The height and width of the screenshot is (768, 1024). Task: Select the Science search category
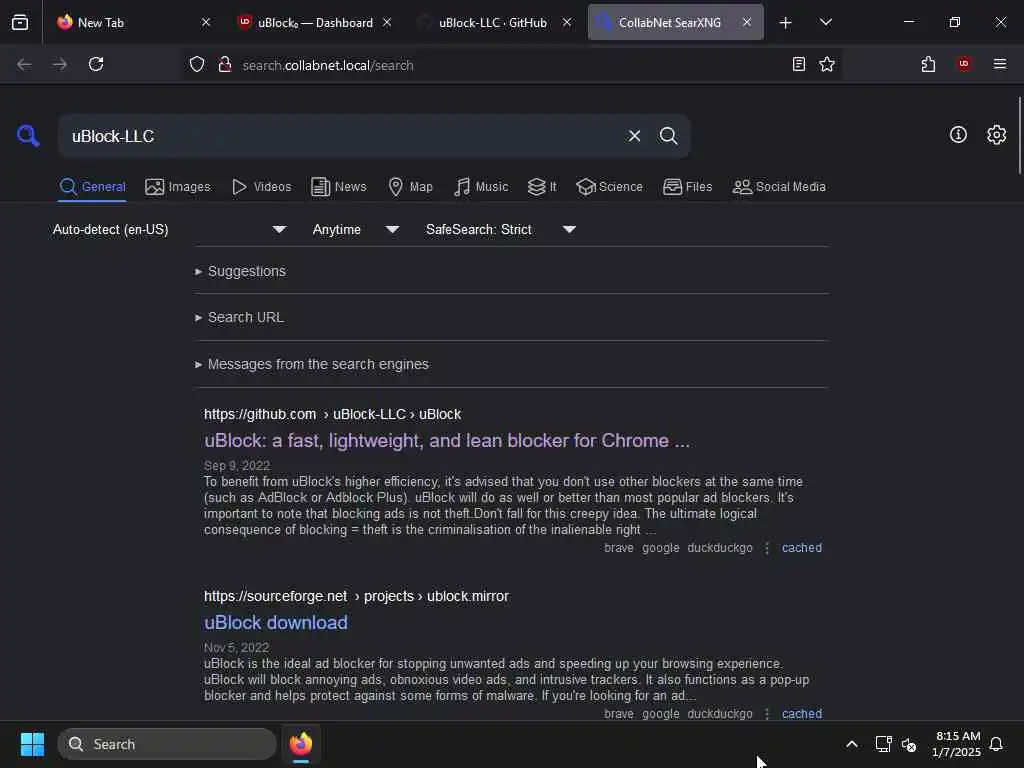click(x=609, y=187)
